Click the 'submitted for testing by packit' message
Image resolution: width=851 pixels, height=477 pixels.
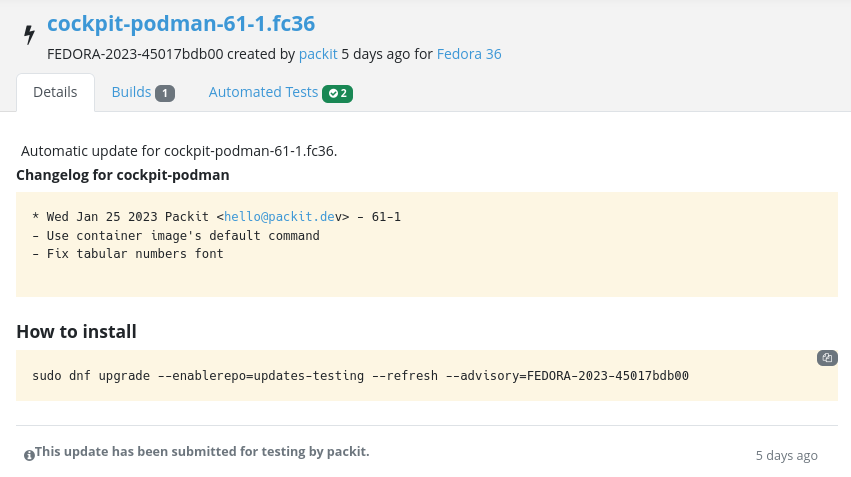click(202, 452)
